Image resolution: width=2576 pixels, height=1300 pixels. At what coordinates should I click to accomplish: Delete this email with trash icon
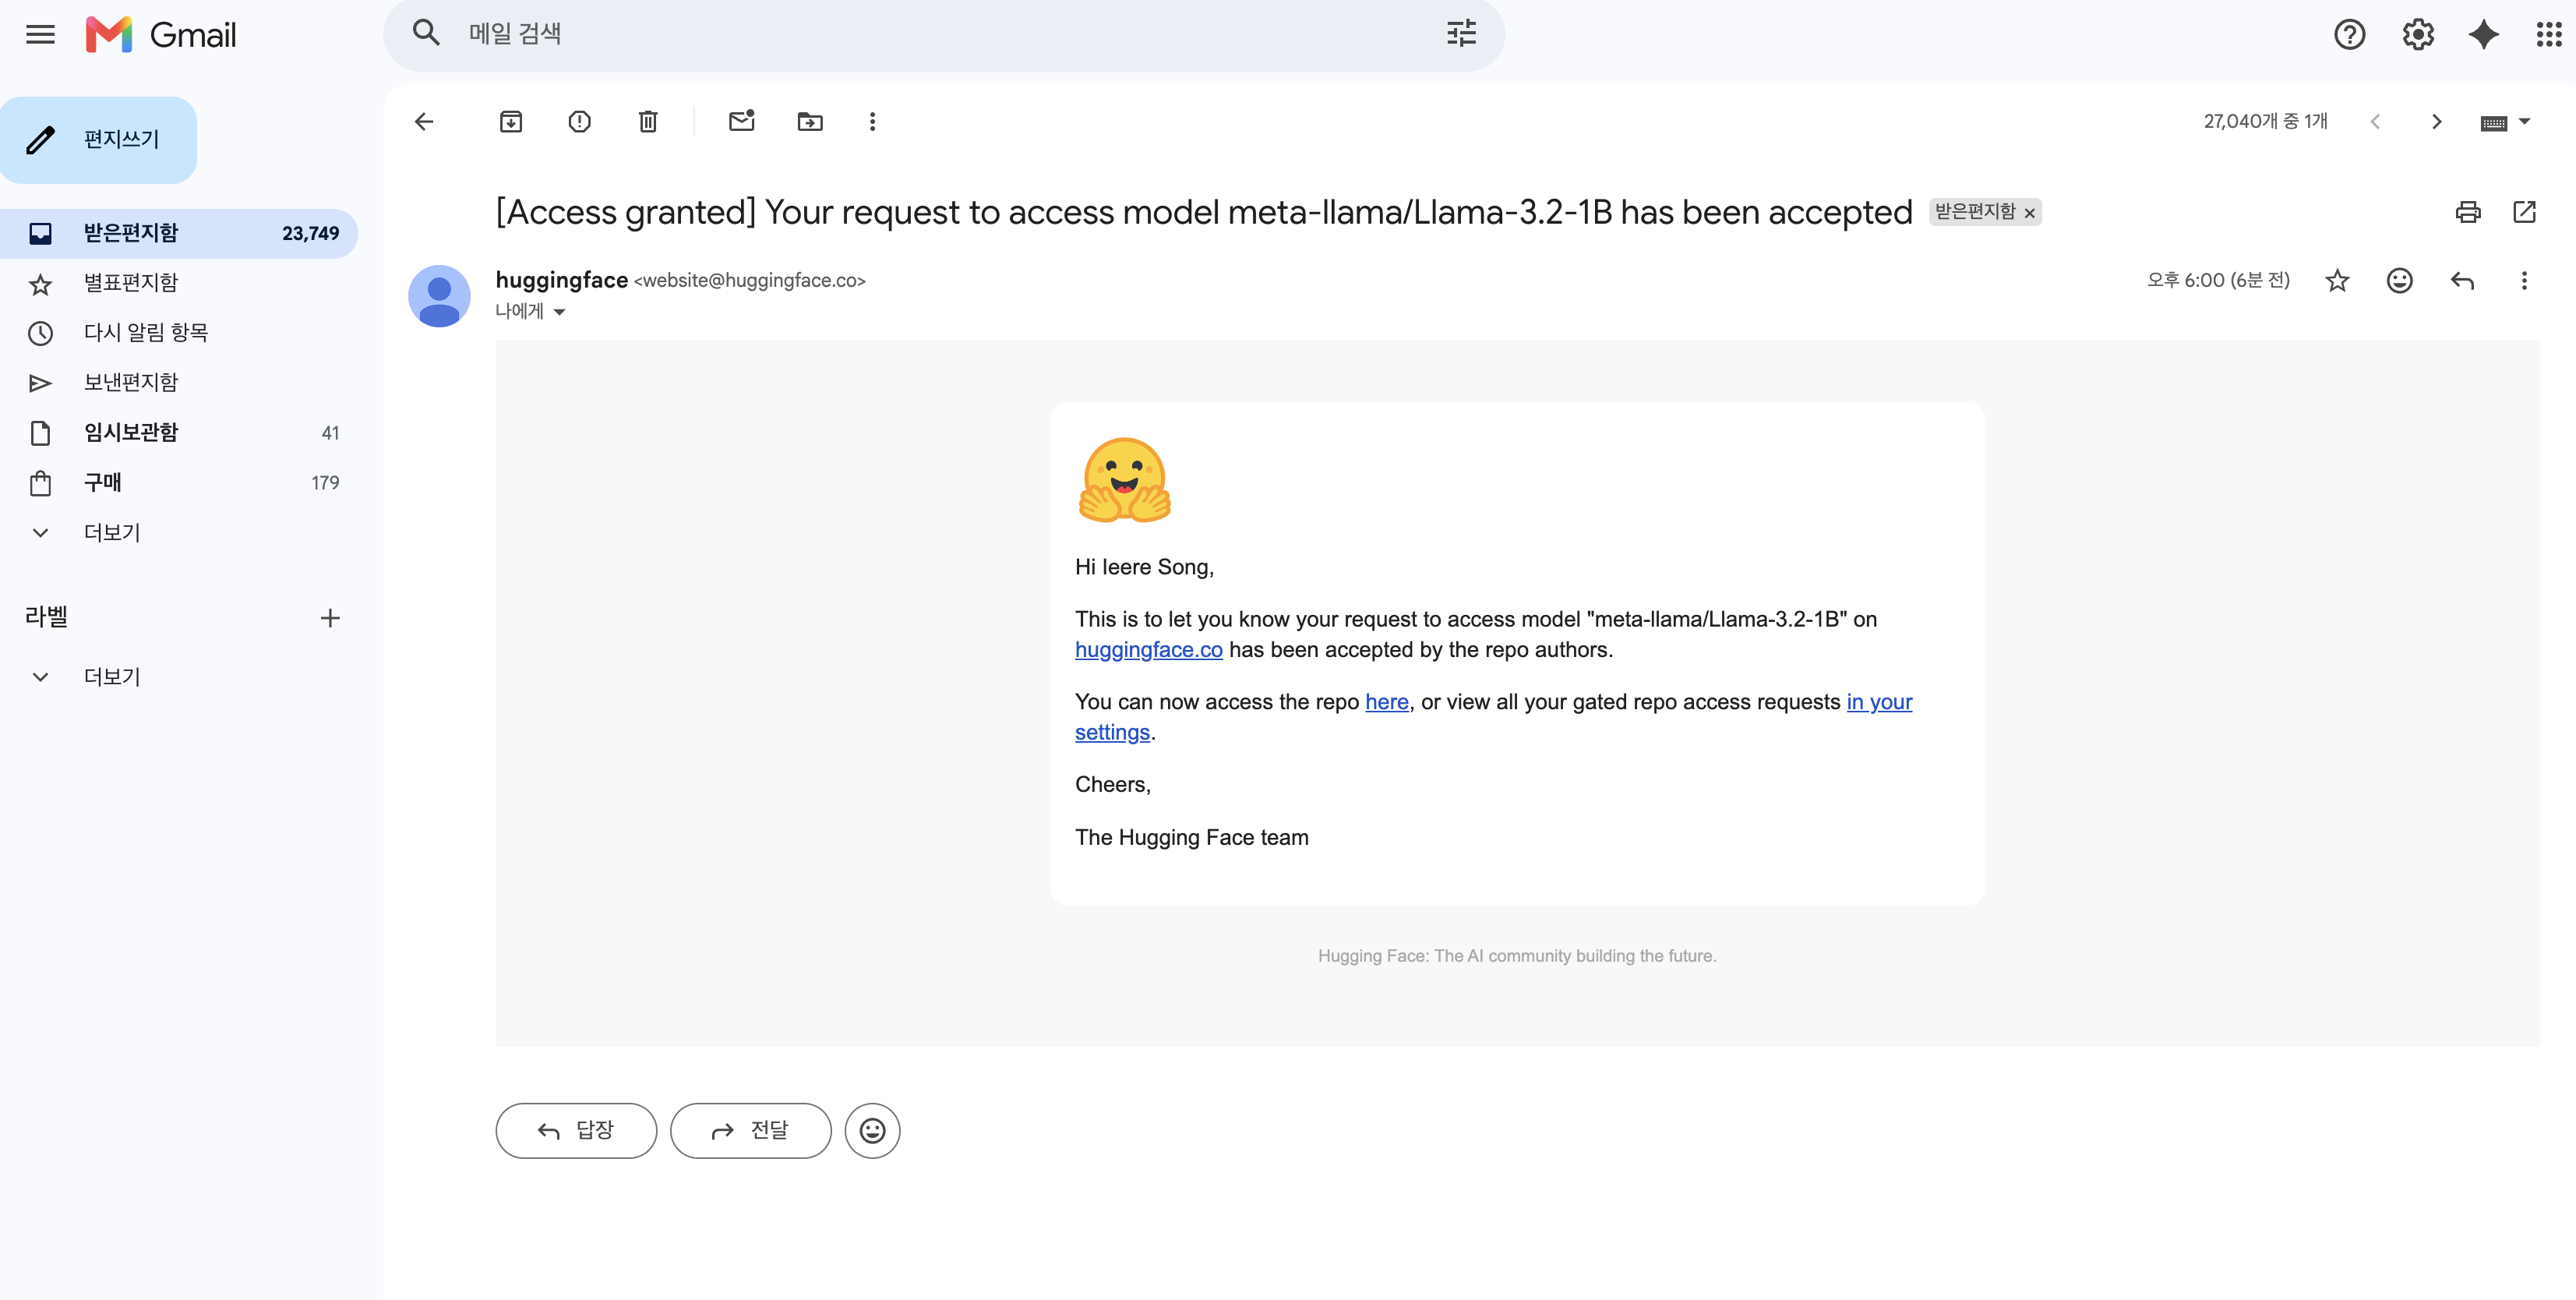[x=648, y=122]
